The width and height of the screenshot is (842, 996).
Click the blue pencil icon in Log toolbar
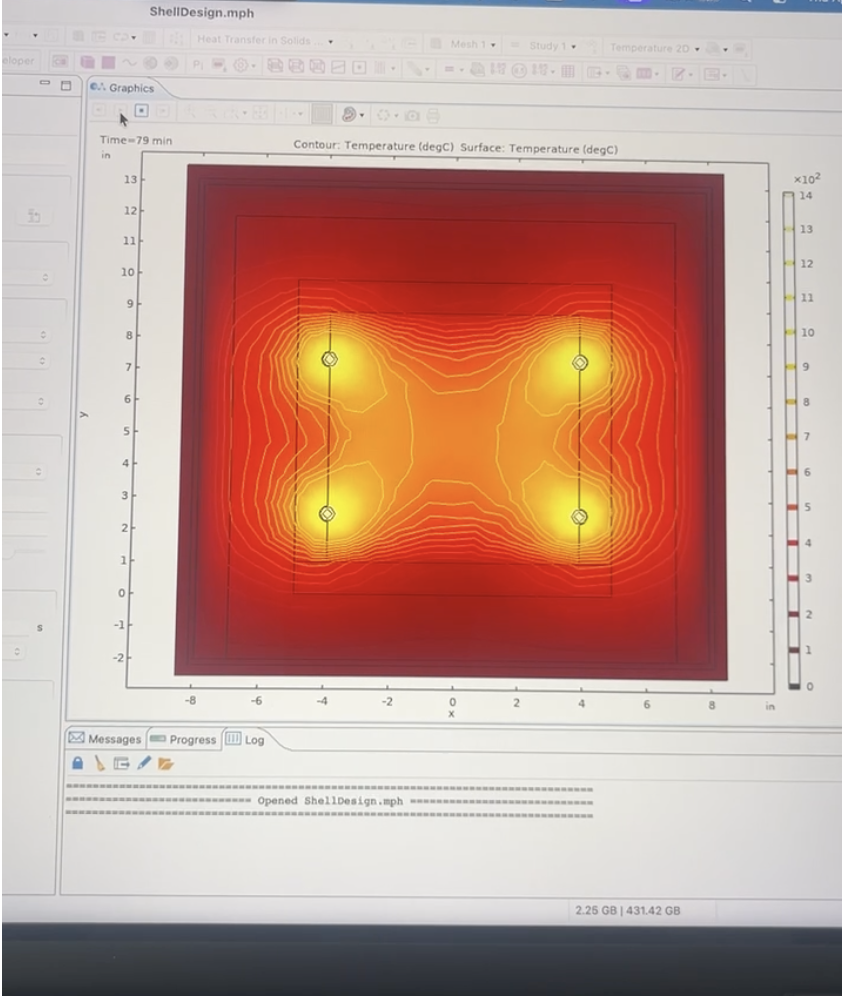[x=144, y=762]
